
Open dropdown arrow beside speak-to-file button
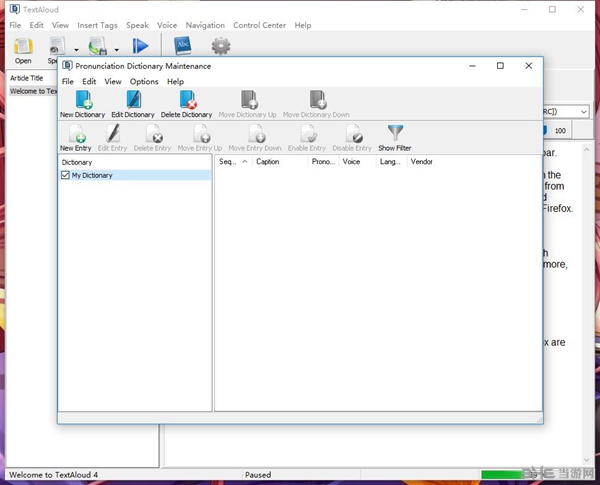coord(116,50)
